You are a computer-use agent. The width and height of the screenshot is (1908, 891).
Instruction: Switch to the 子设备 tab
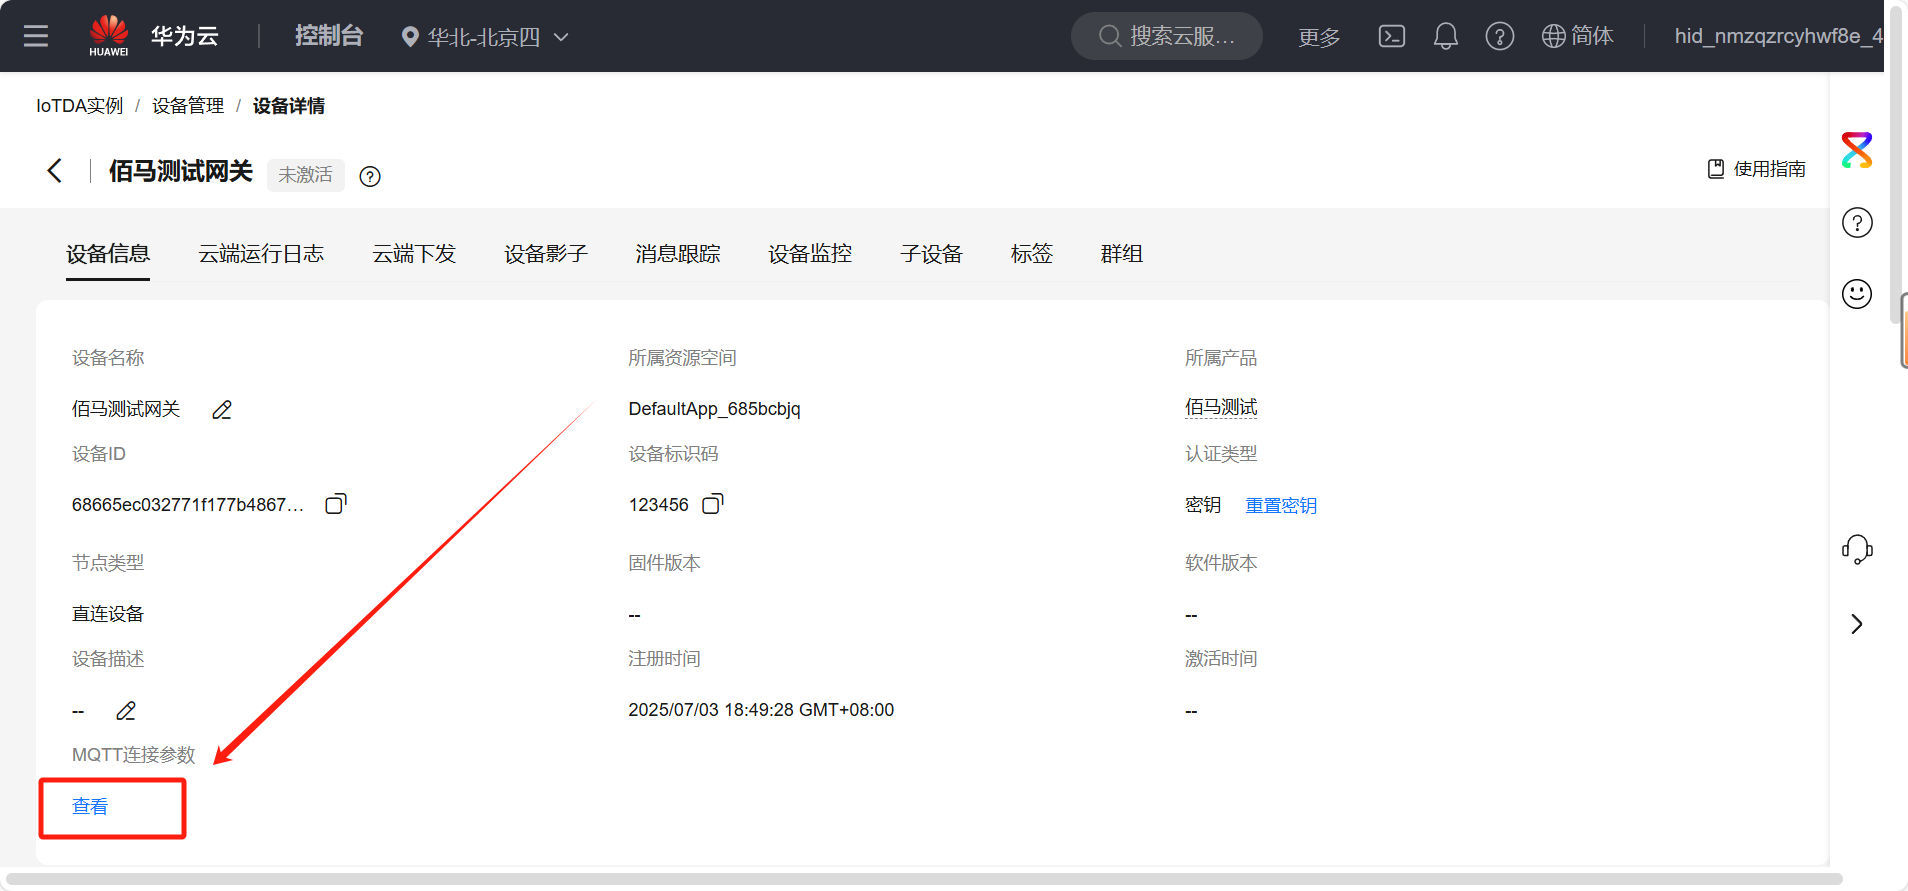pos(930,254)
